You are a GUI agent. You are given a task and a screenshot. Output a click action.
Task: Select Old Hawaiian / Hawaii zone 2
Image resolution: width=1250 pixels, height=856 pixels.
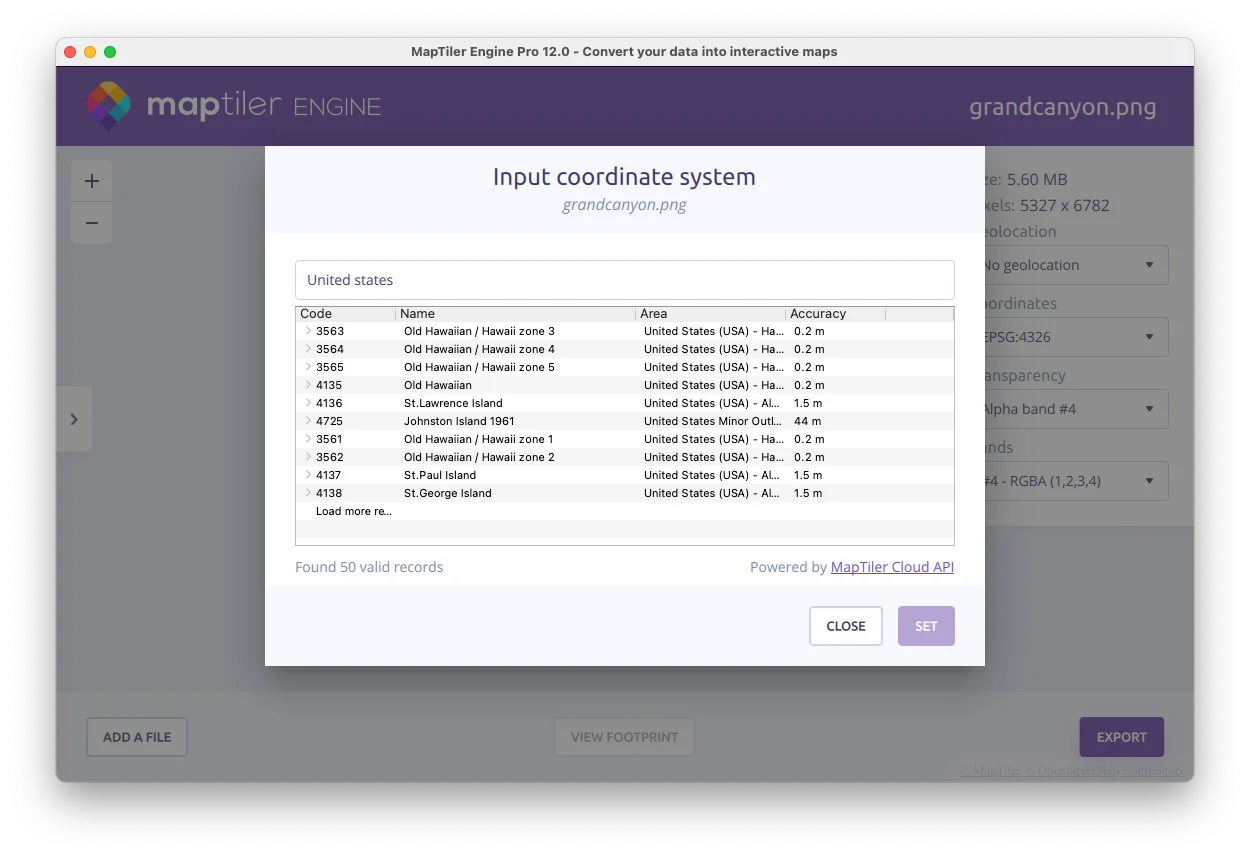(479, 457)
